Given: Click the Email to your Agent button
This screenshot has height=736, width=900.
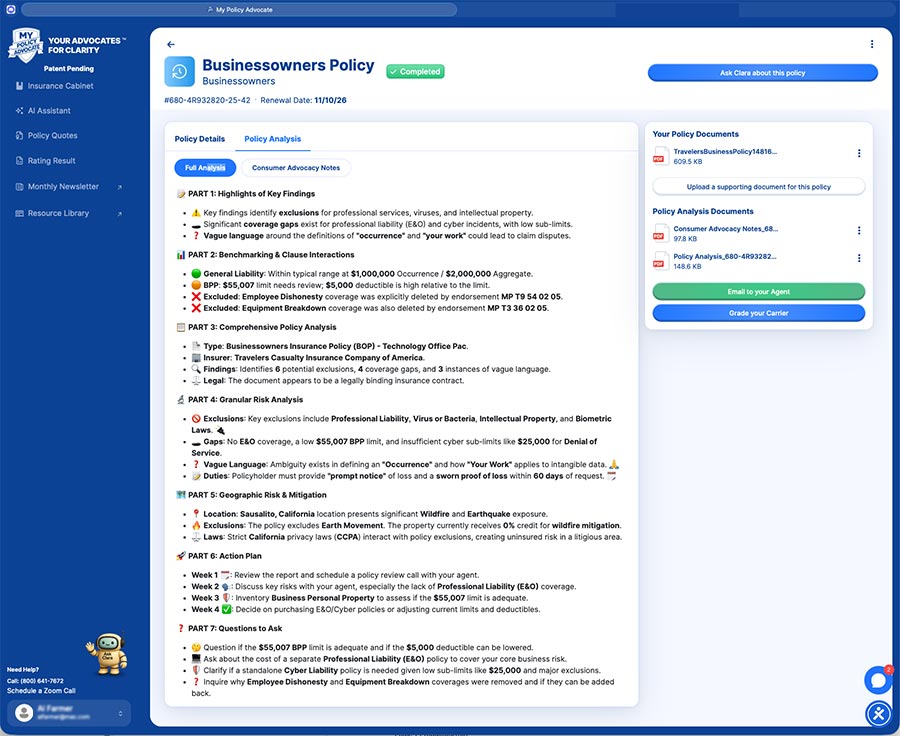Looking at the screenshot, I should pyautogui.click(x=761, y=291).
